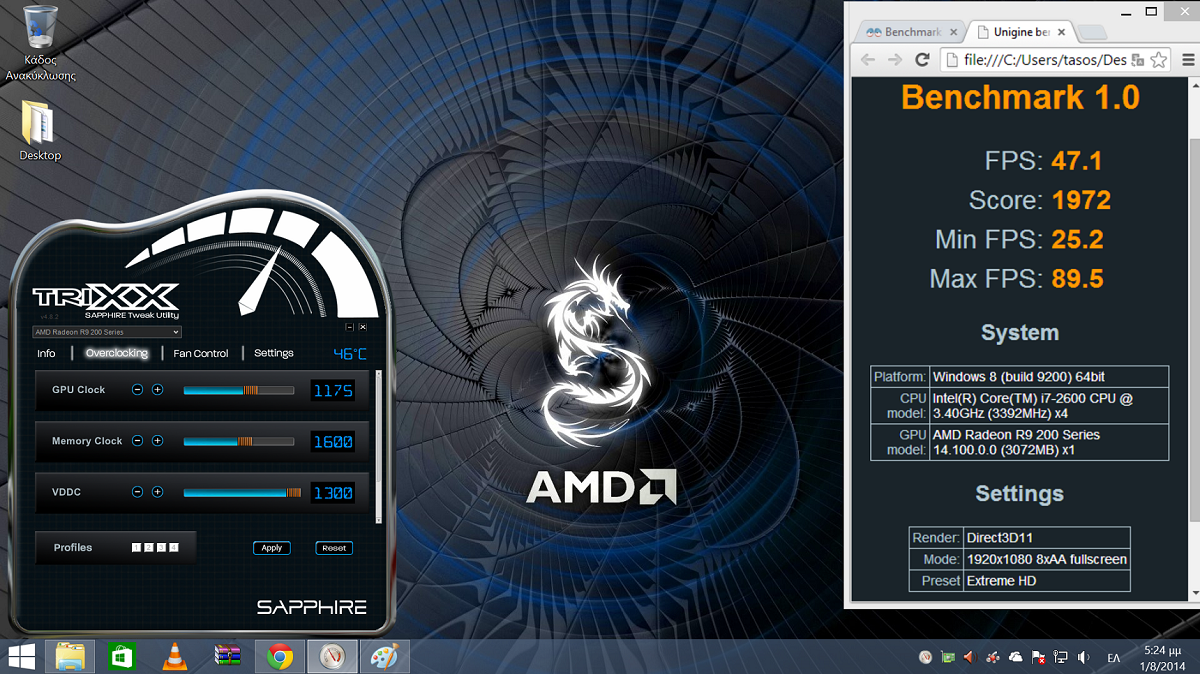This screenshot has height=674, width=1200.
Task: Select the Unigine benchmark browser tab
Action: click(1020, 32)
